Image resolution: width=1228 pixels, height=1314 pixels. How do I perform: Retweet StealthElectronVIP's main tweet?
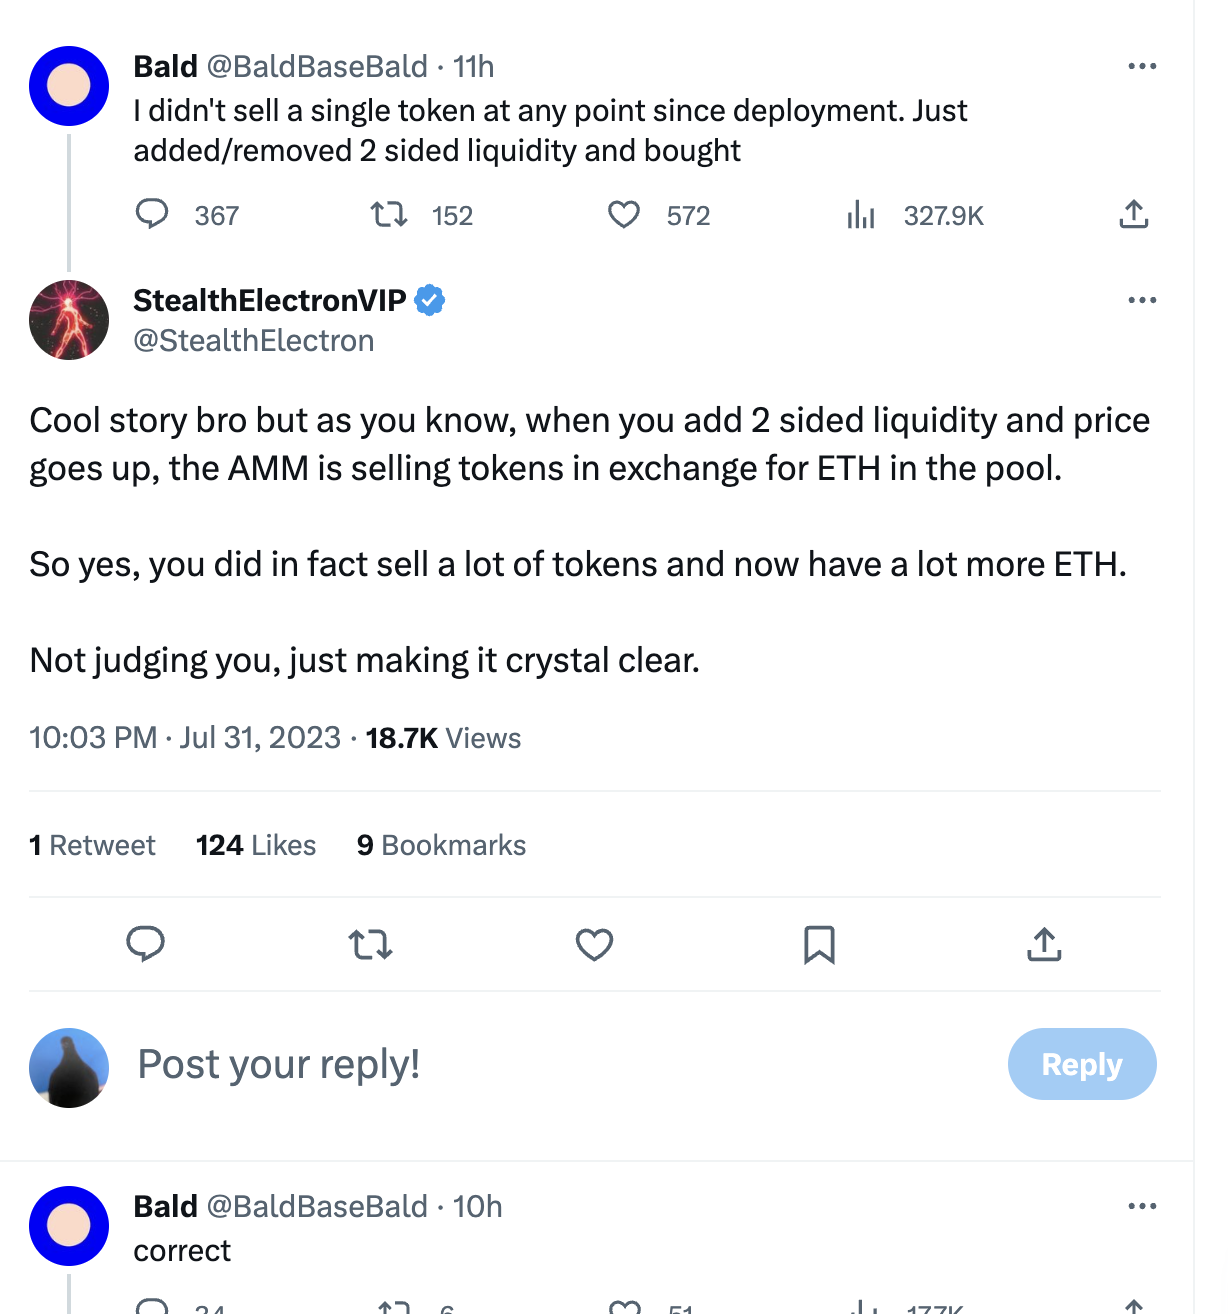pos(370,944)
